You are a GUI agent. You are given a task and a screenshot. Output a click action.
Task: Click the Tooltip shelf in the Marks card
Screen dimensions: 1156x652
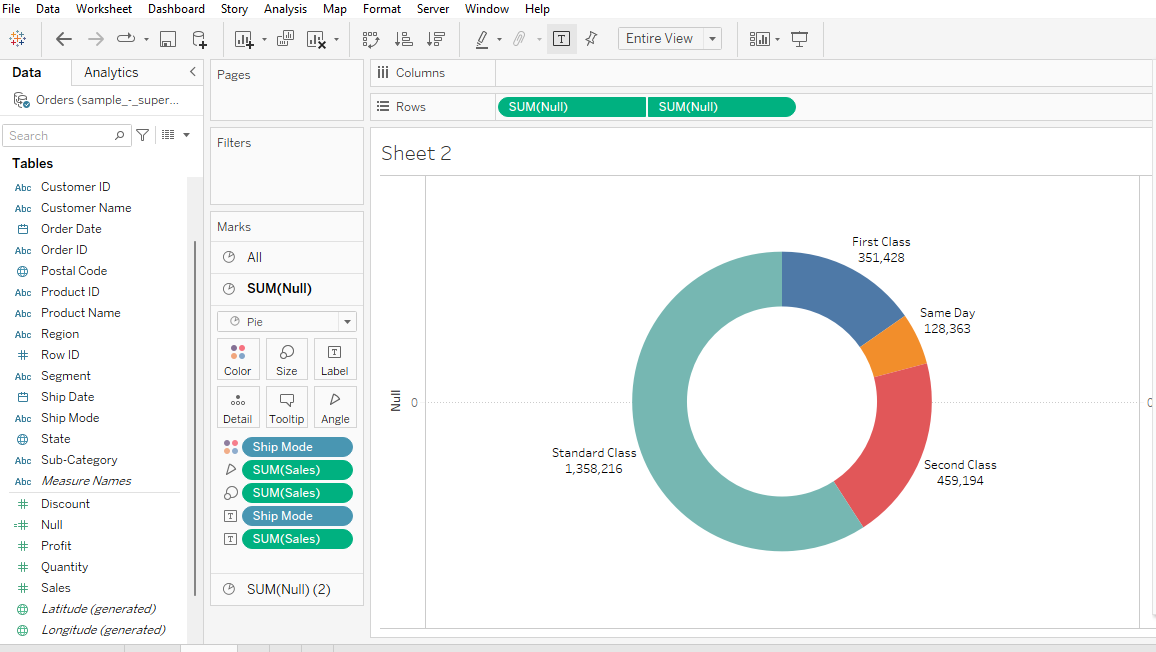click(x=287, y=406)
